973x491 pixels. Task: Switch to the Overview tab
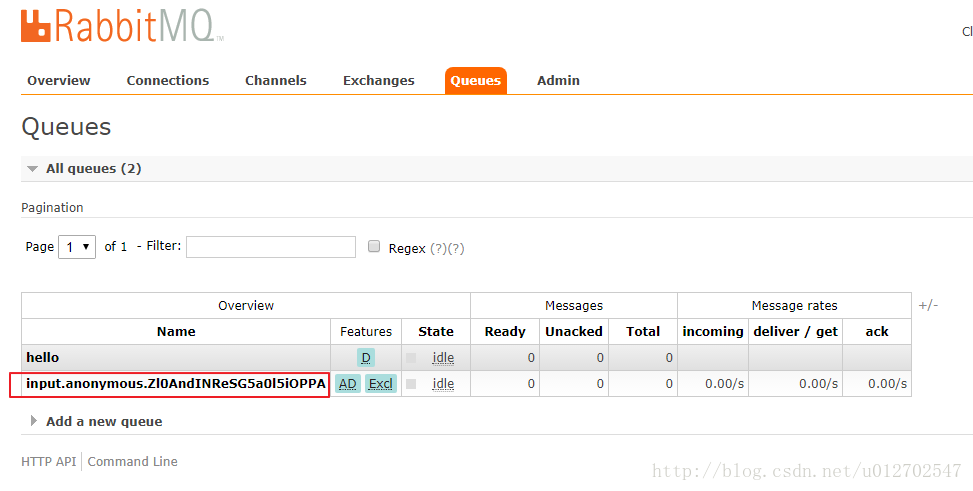point(59,81)
